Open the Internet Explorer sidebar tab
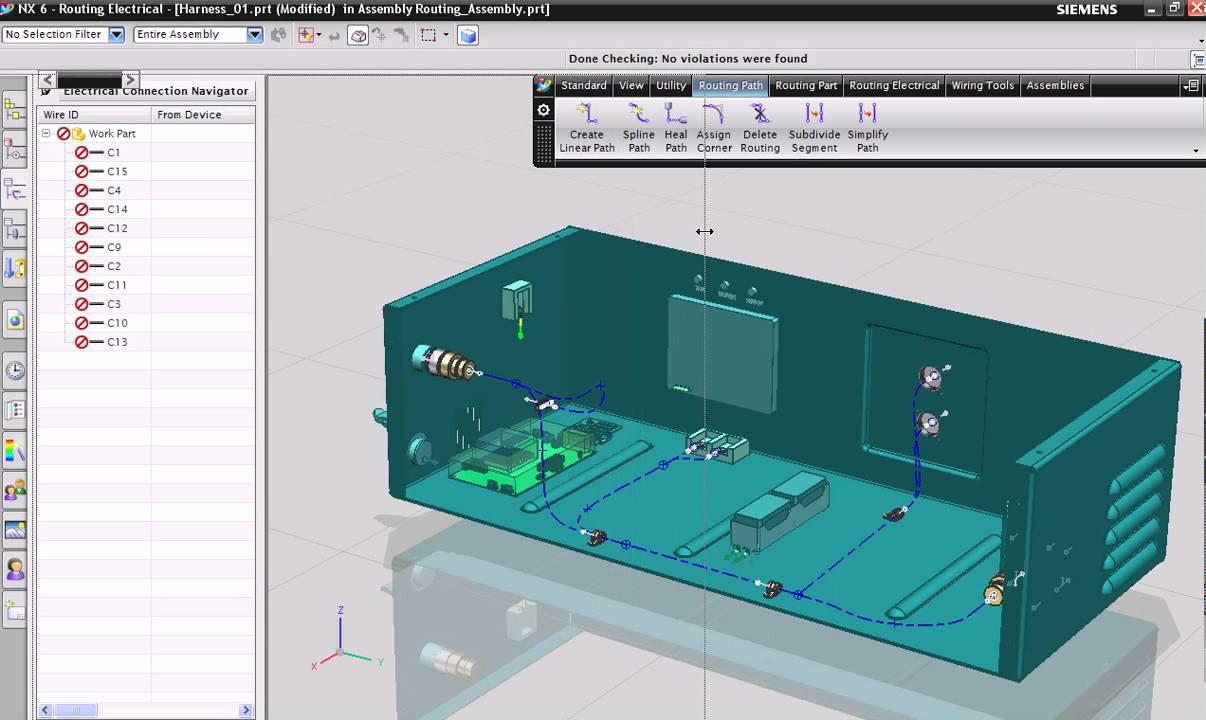This screenshot has height=720, width=1206. [15, 319]
